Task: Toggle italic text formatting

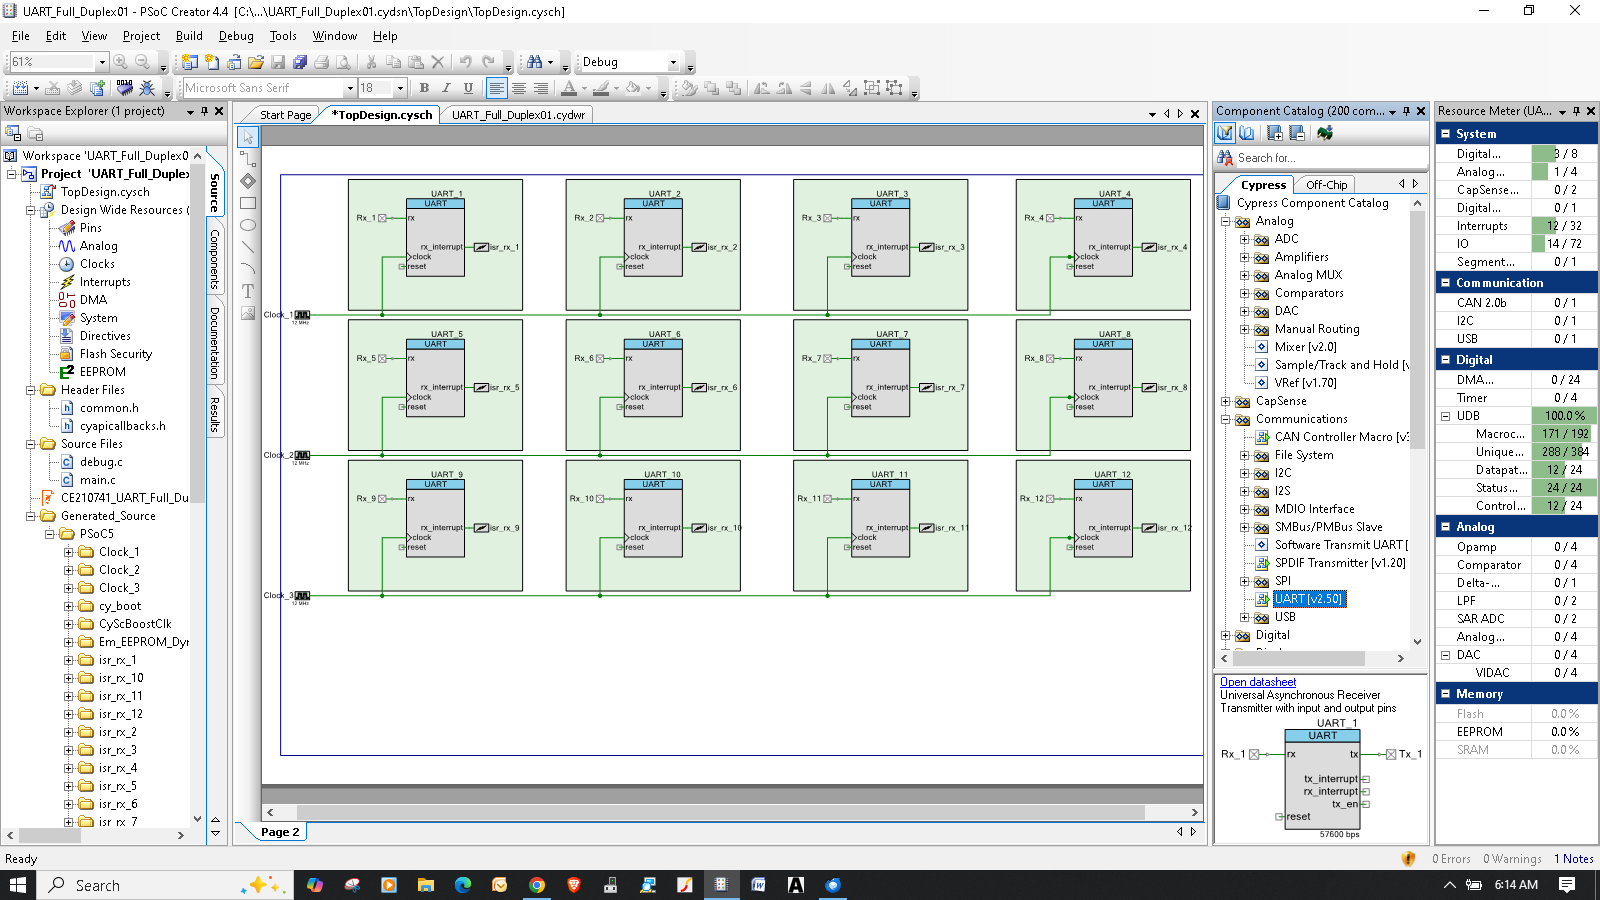Action: click(x=446, y=88)
